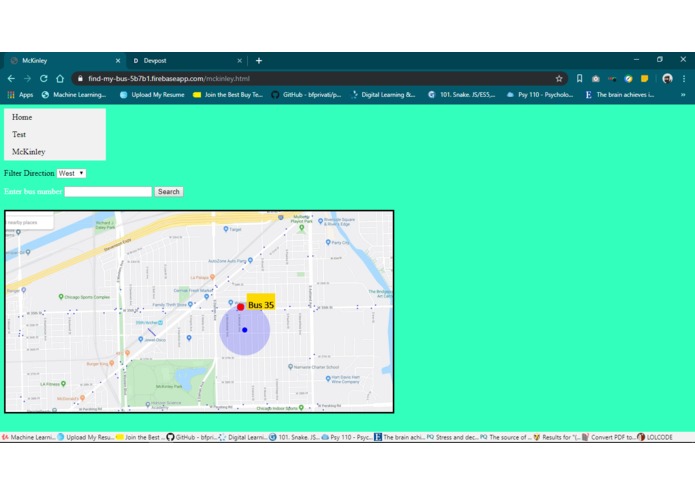Click Stress and dec... in bottom bar
The width and height of the screenshot is (695, 494).
tap(453, 437)
